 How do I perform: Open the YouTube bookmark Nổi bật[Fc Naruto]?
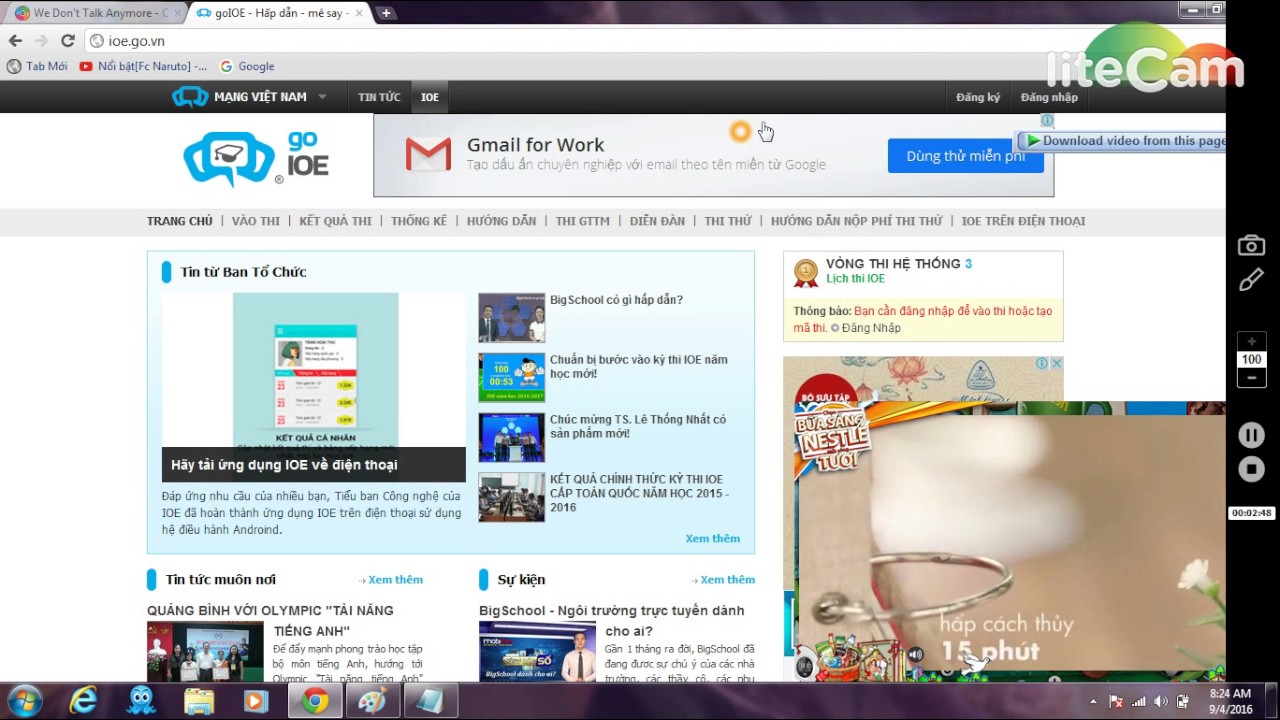click(143, 66)
